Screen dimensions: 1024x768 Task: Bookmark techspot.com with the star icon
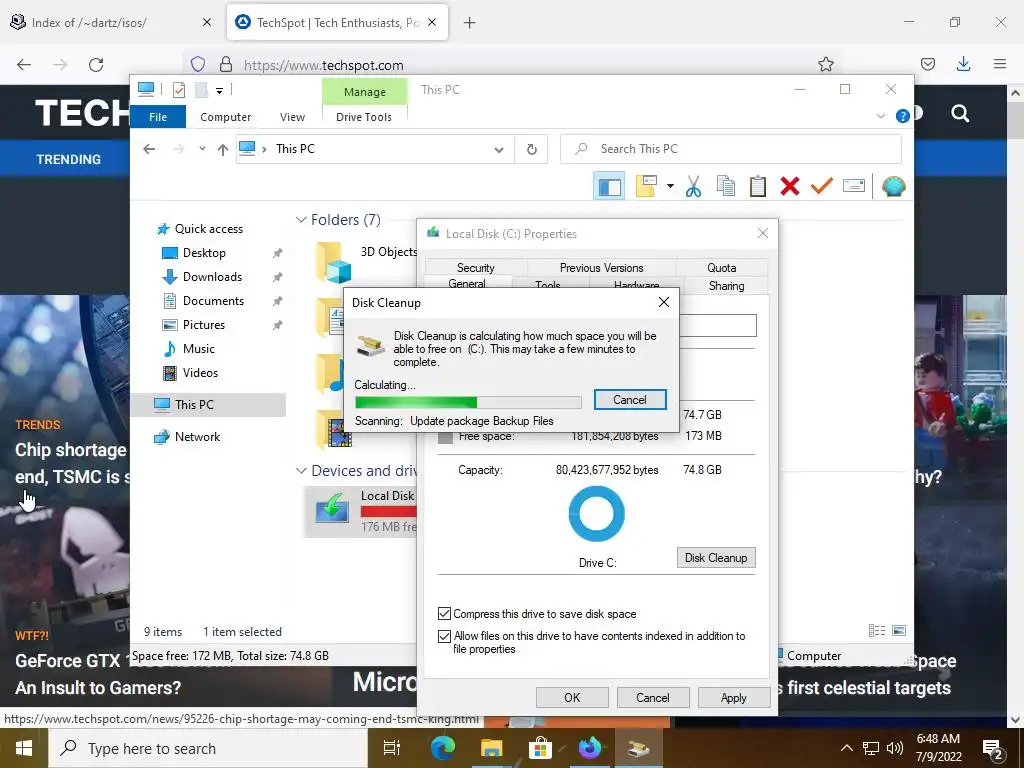(825, 65)
